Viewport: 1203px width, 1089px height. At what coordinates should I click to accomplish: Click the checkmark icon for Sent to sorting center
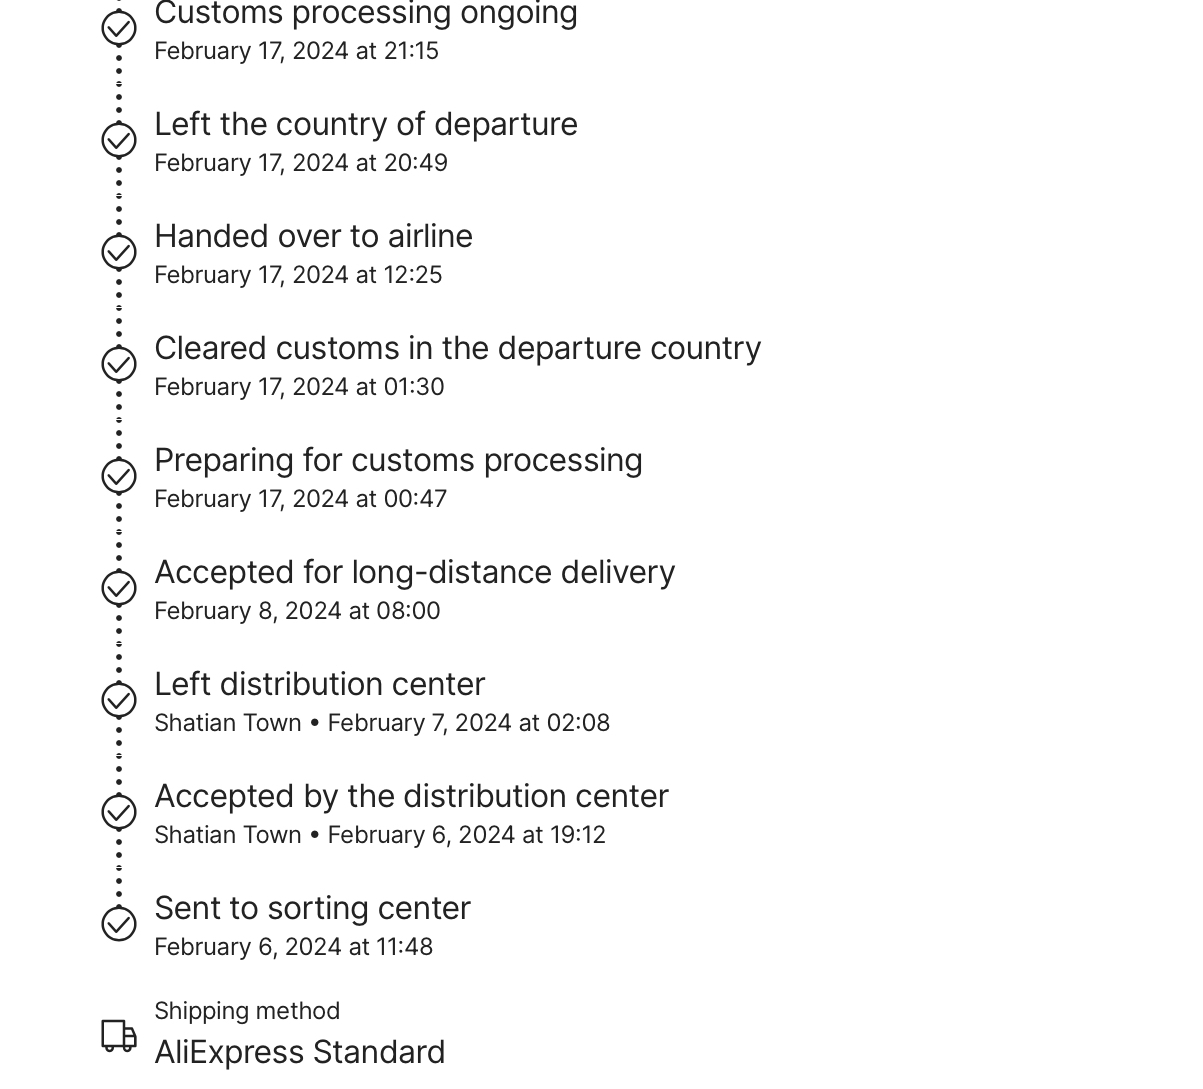[x=119, y=924]
